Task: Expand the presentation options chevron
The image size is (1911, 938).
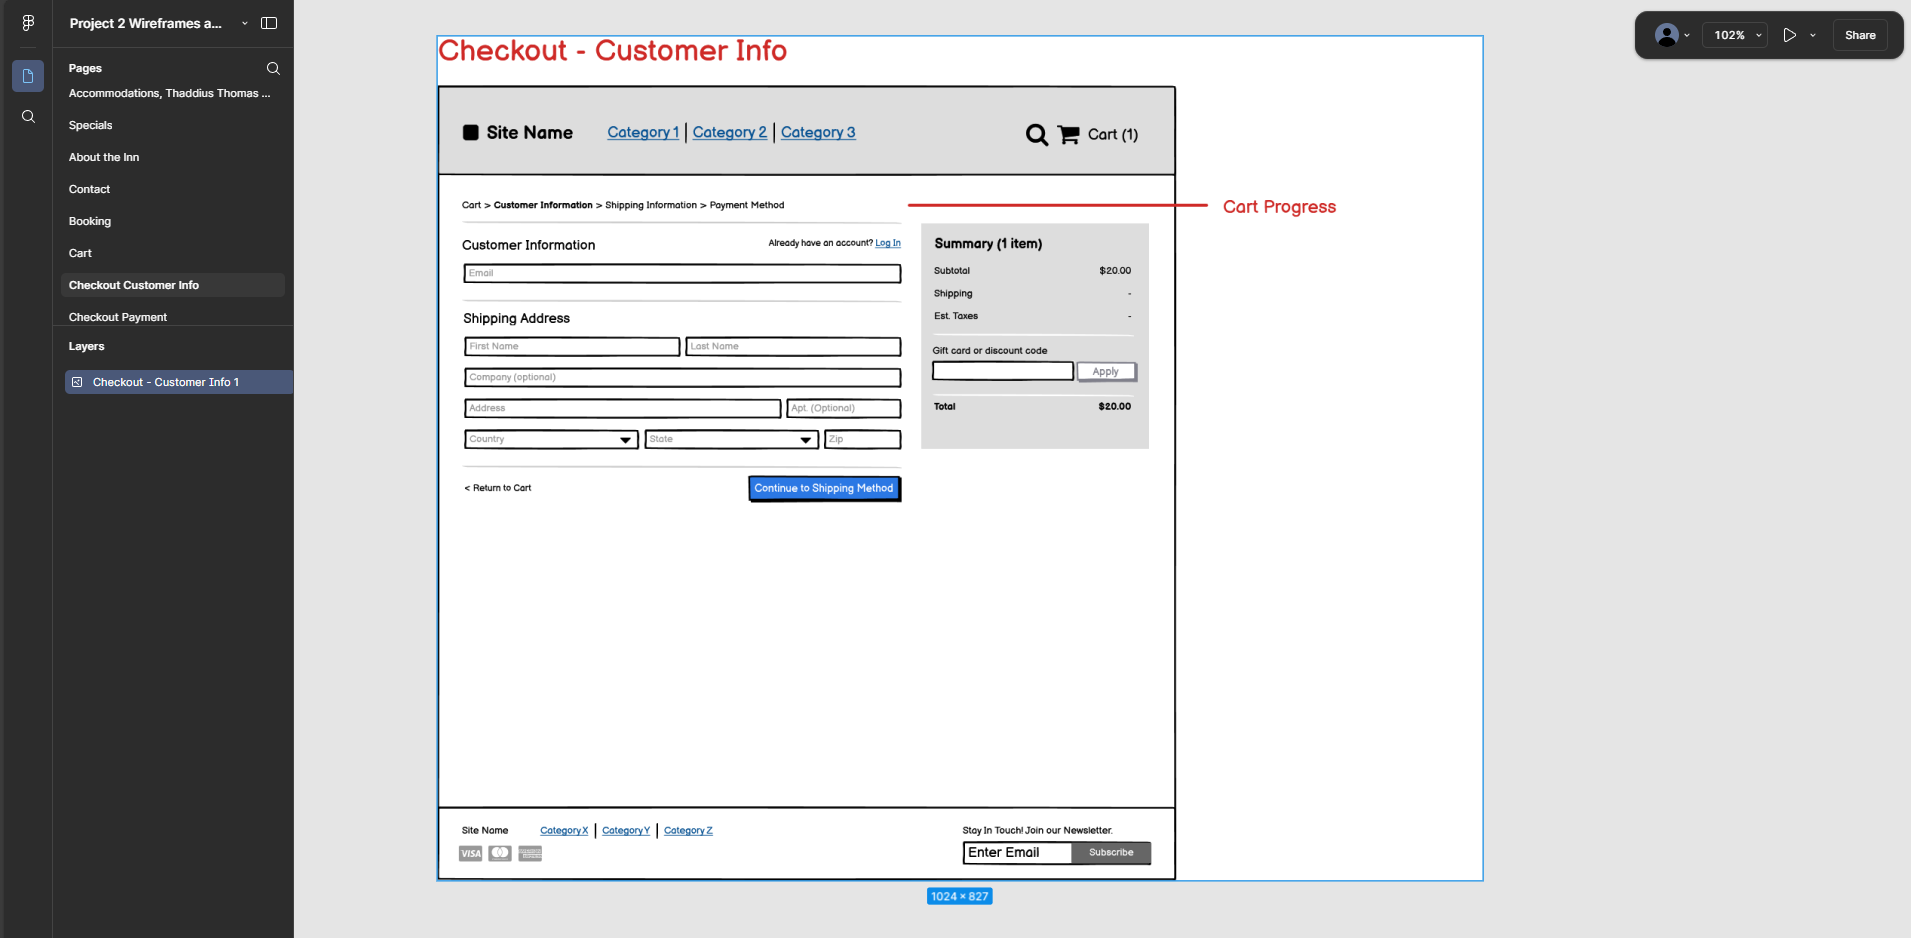Action: click(1813, 35)
